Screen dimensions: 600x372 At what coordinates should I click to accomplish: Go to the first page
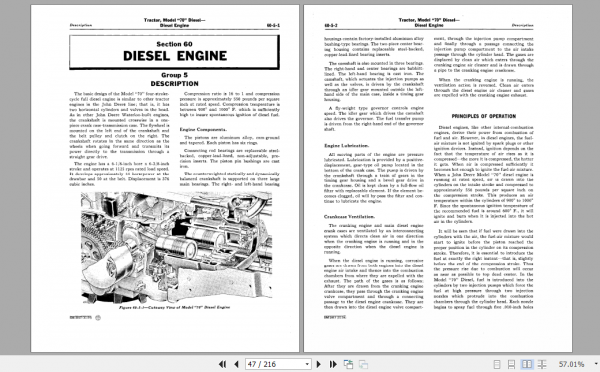[x=222, y=364]
